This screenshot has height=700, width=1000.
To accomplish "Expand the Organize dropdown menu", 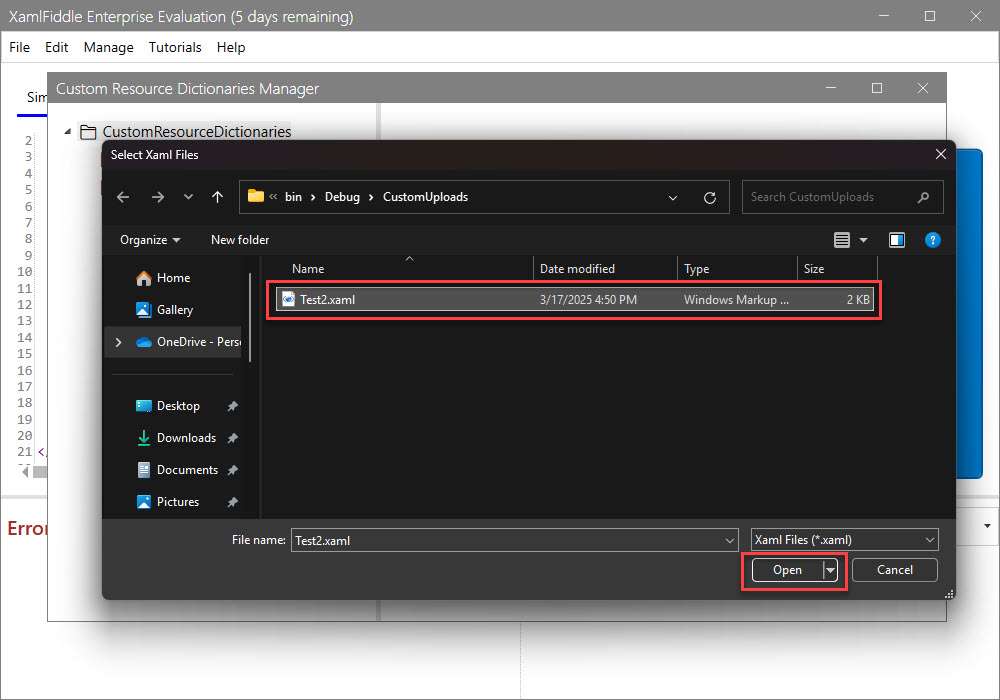I will pyautogui.click(x=150, y=240).
